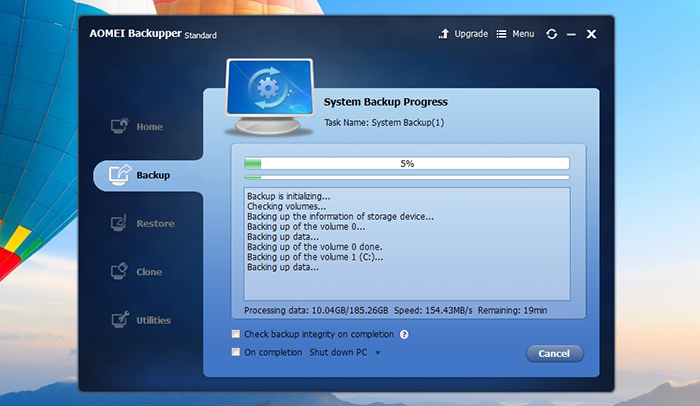Click the thin secondary progress bar

click(407, 177)
